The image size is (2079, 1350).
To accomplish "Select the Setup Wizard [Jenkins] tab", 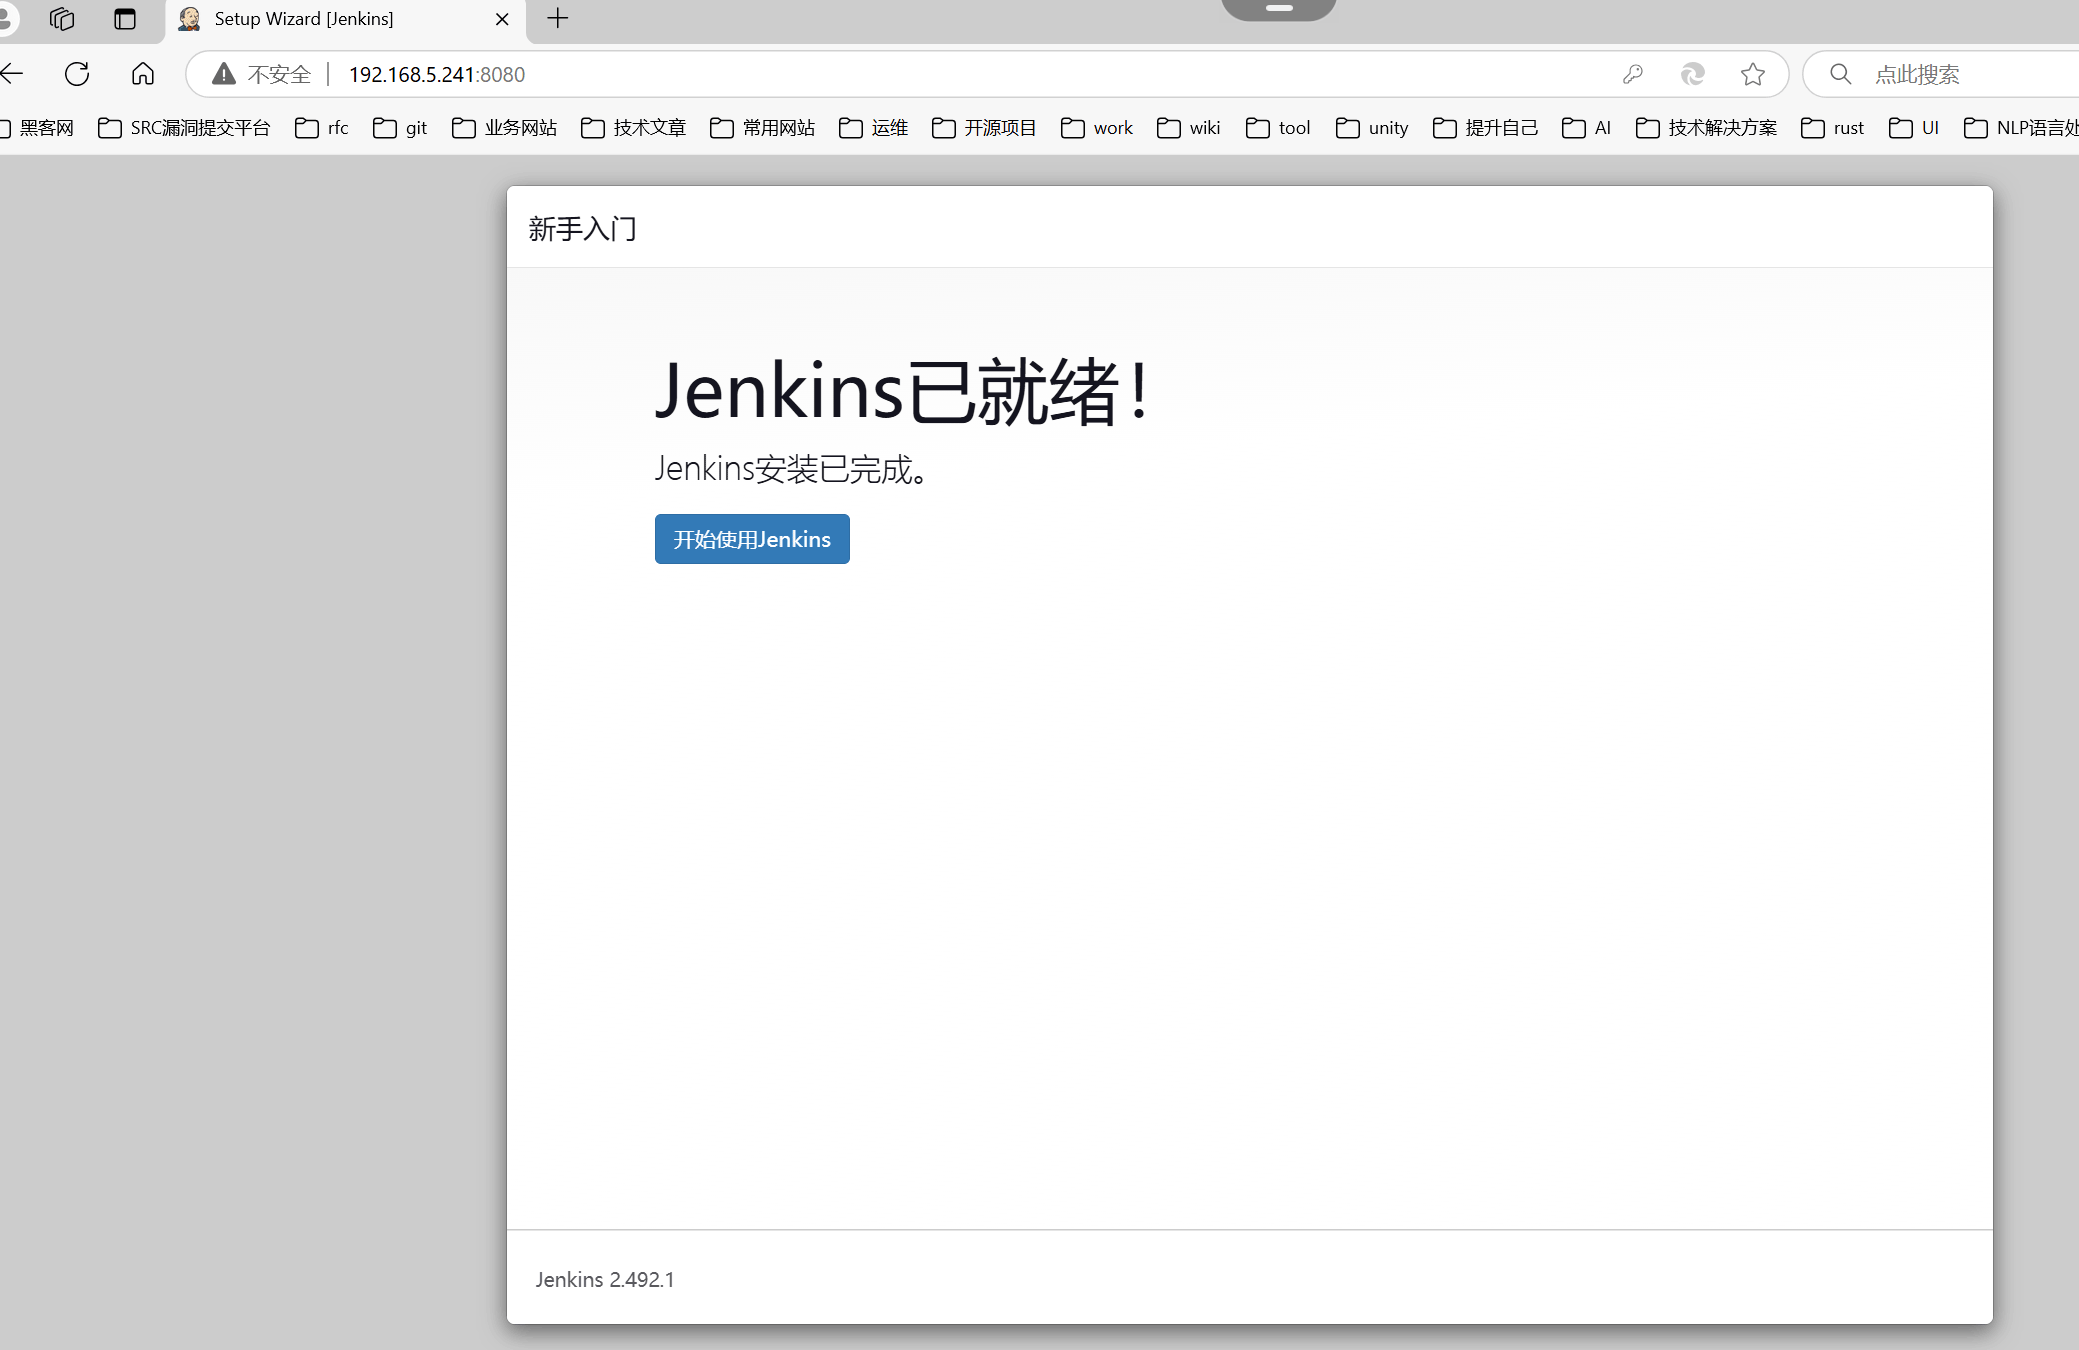I will pyautogui.click(x=345, y=19).
